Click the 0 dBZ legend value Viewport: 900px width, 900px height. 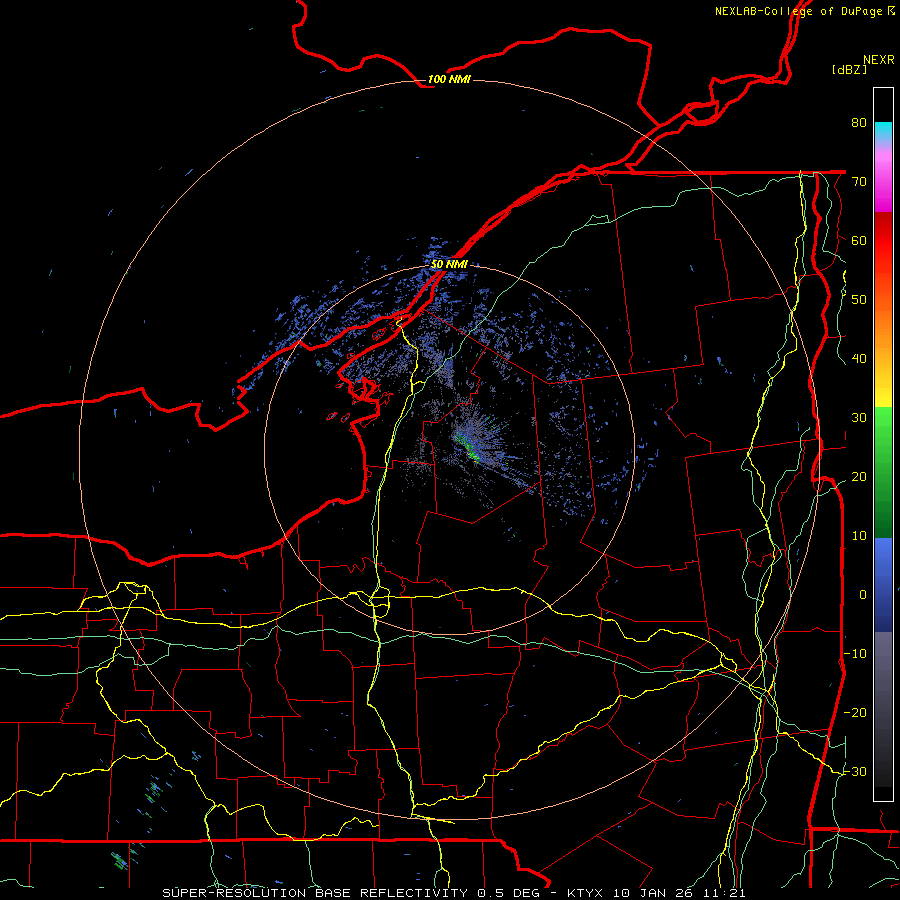click(863, 595)
